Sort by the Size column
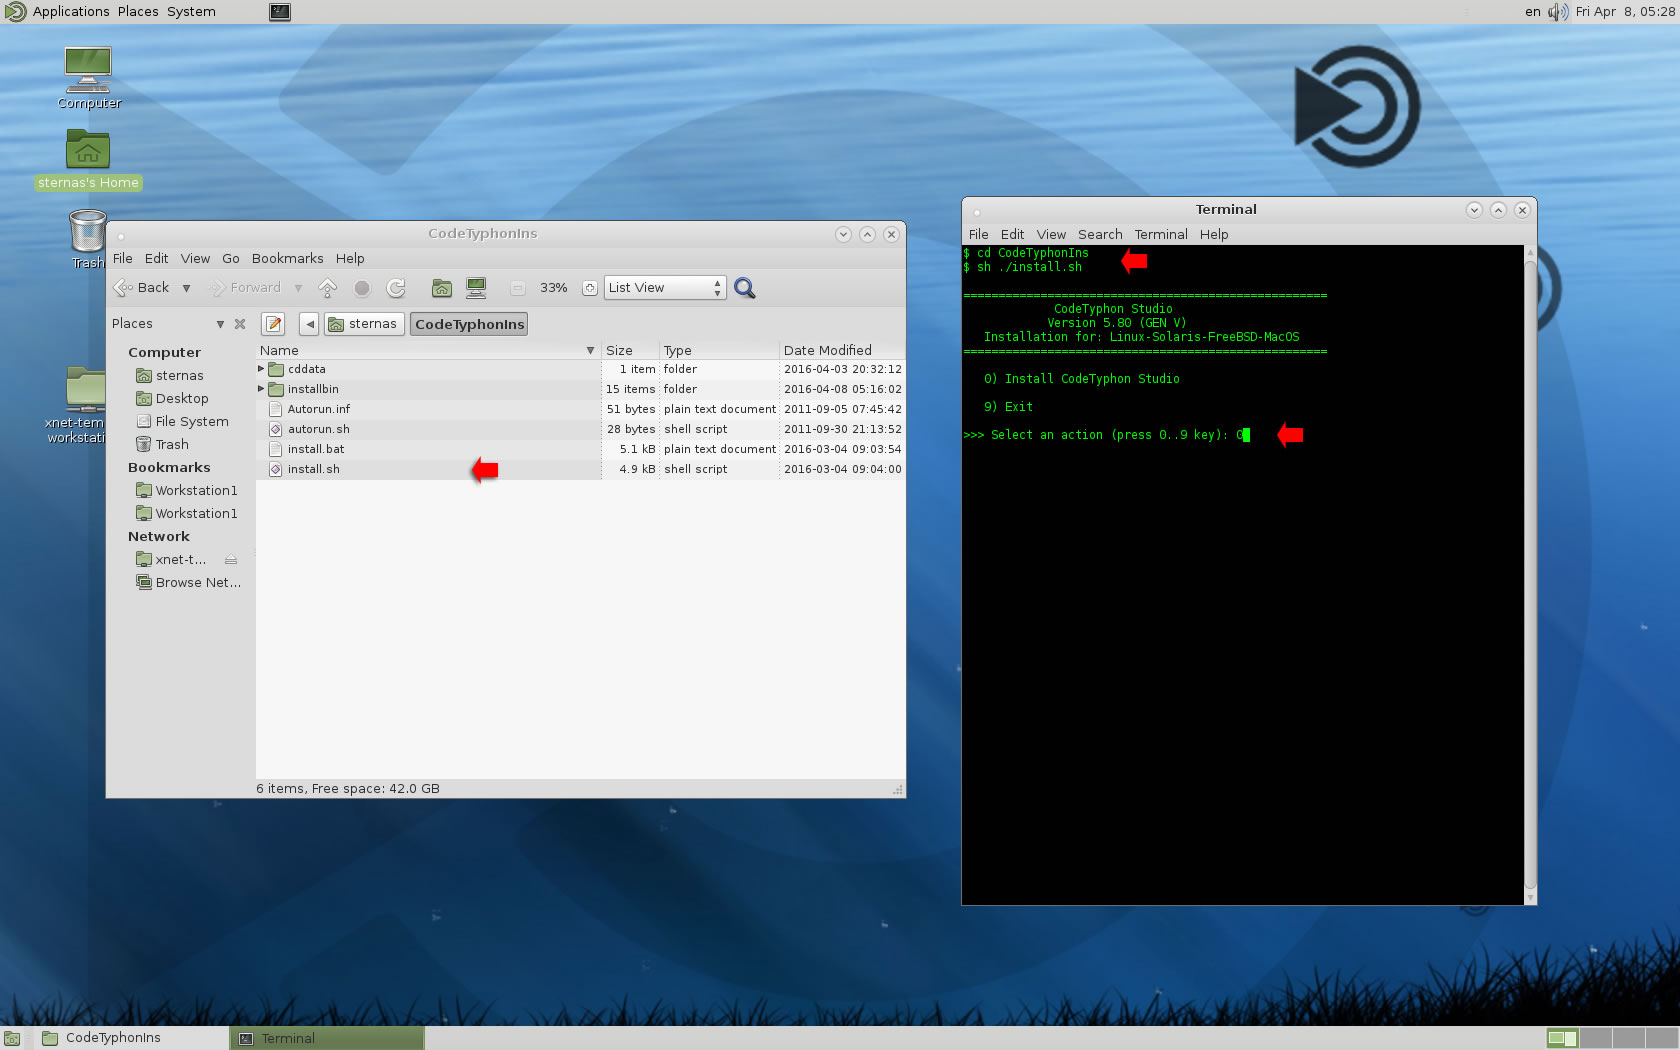 [x=630, y=350]
